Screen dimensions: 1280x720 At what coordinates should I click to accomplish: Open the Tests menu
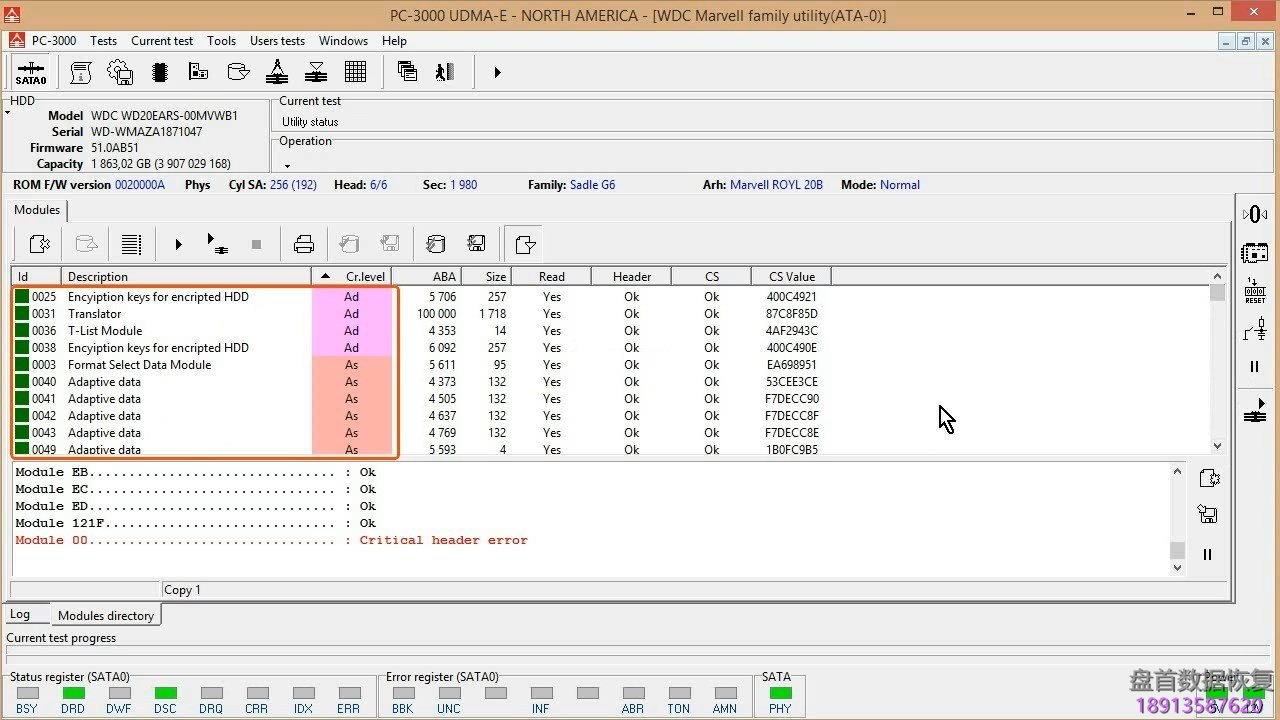click(x=103, y=41)
